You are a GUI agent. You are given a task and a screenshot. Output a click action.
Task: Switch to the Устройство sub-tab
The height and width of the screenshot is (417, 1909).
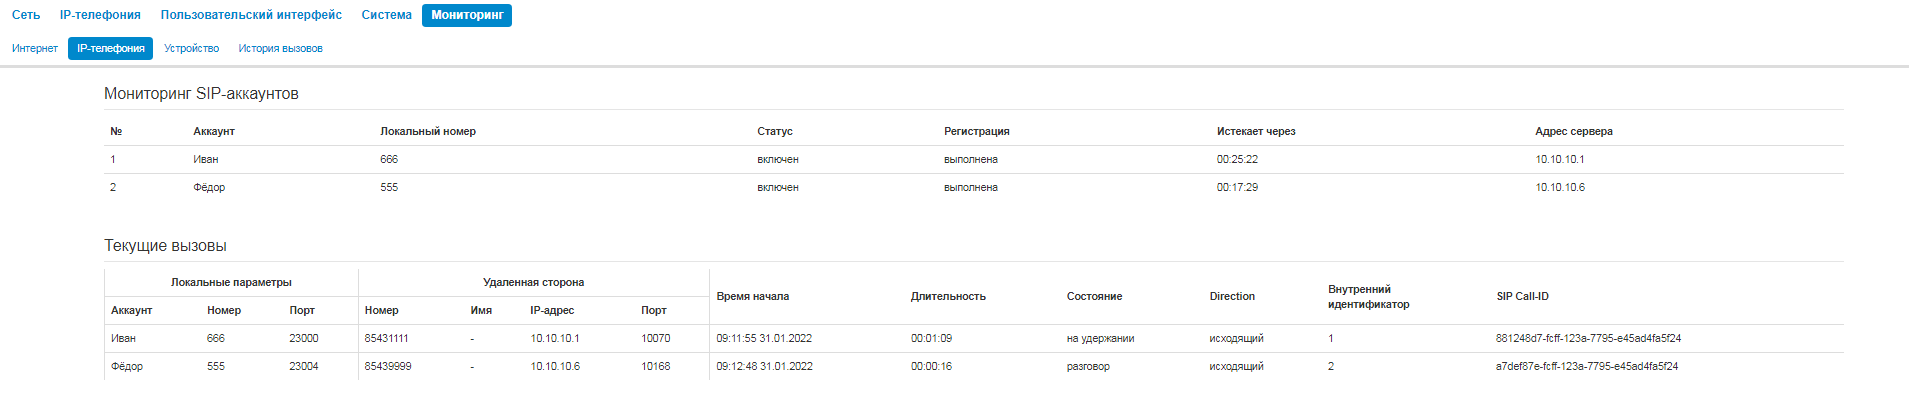pos(192,48)
